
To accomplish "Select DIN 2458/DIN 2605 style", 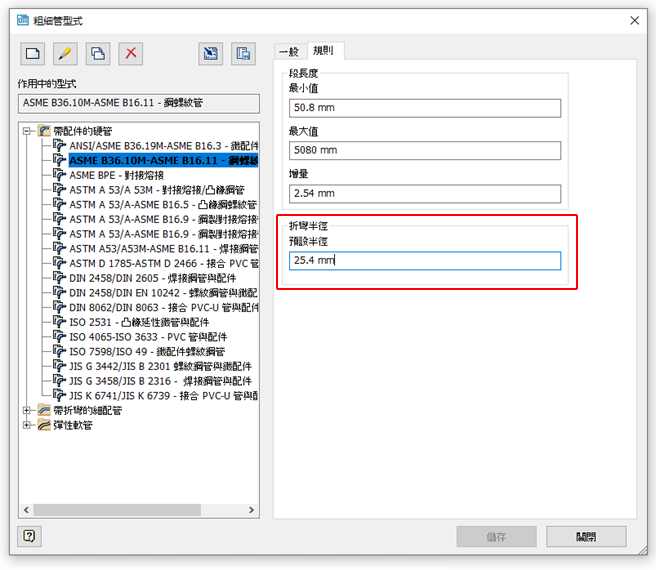I will click(x=153, y=278).
